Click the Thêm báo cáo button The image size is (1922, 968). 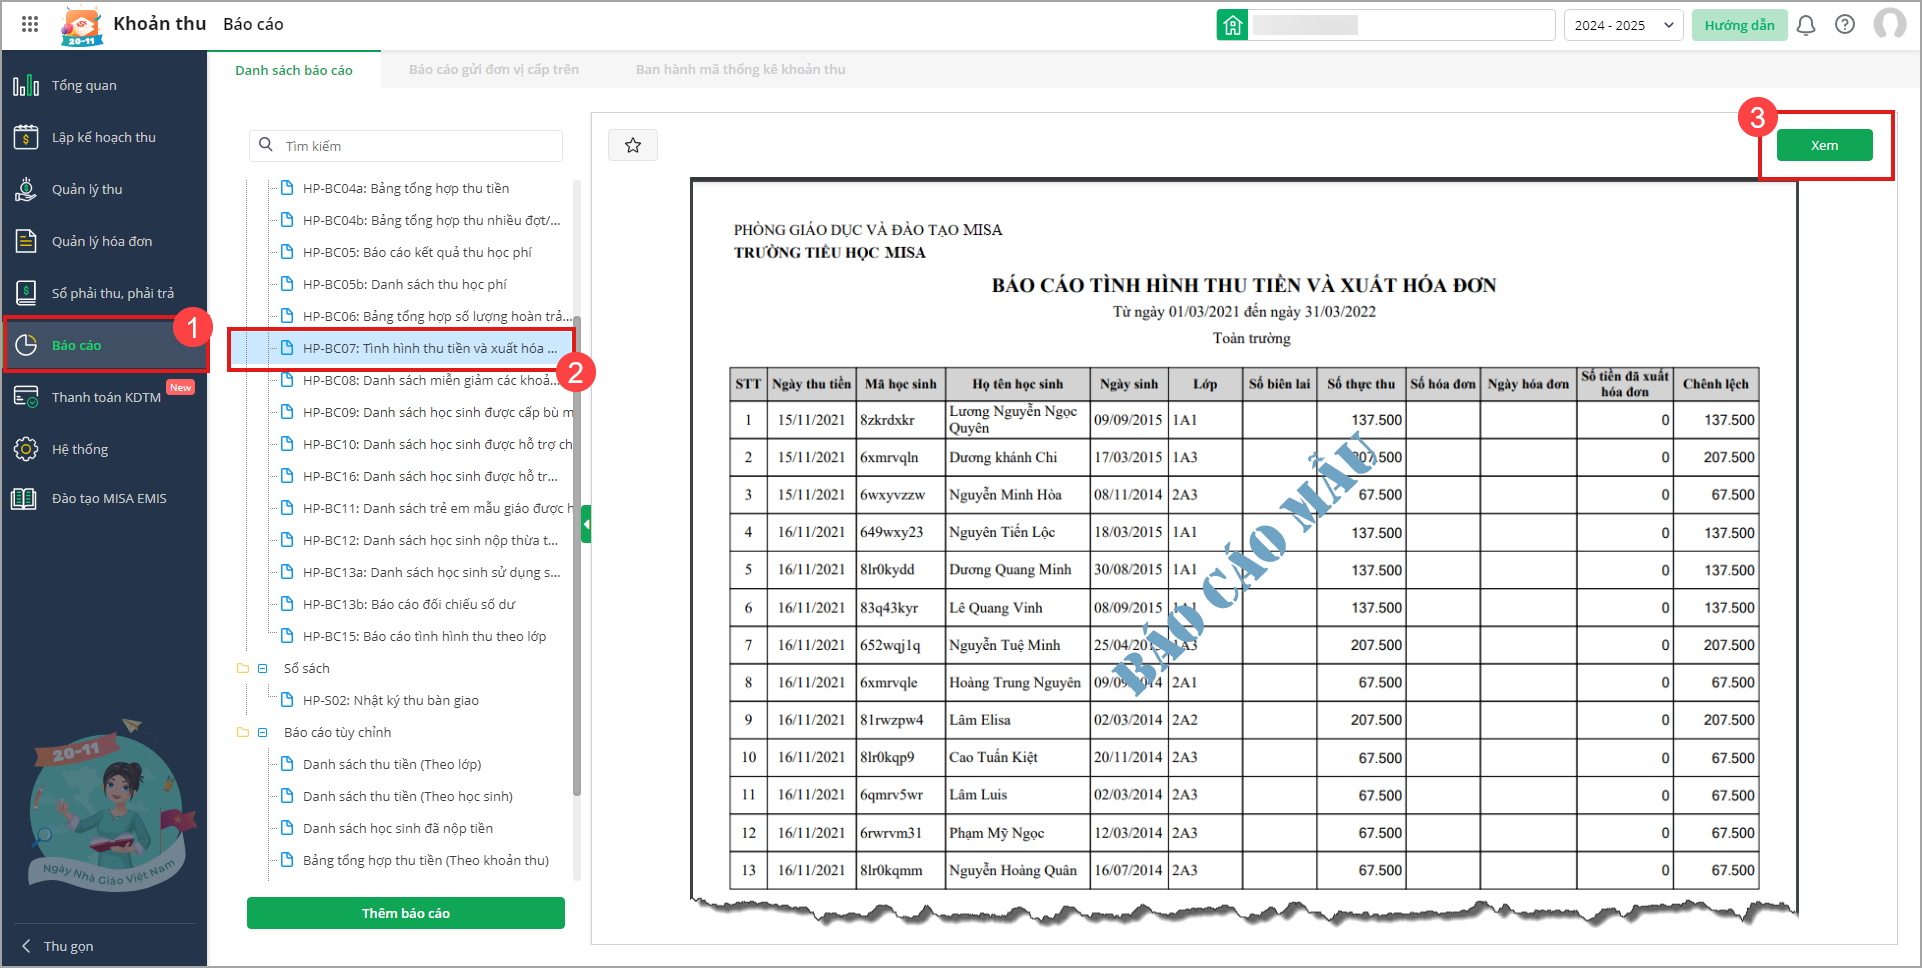(406, 913)
